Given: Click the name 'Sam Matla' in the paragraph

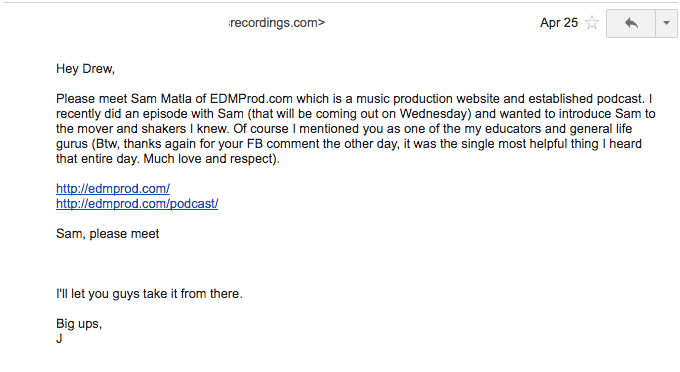Looking at the screenshot, I should tap(161, 99).
